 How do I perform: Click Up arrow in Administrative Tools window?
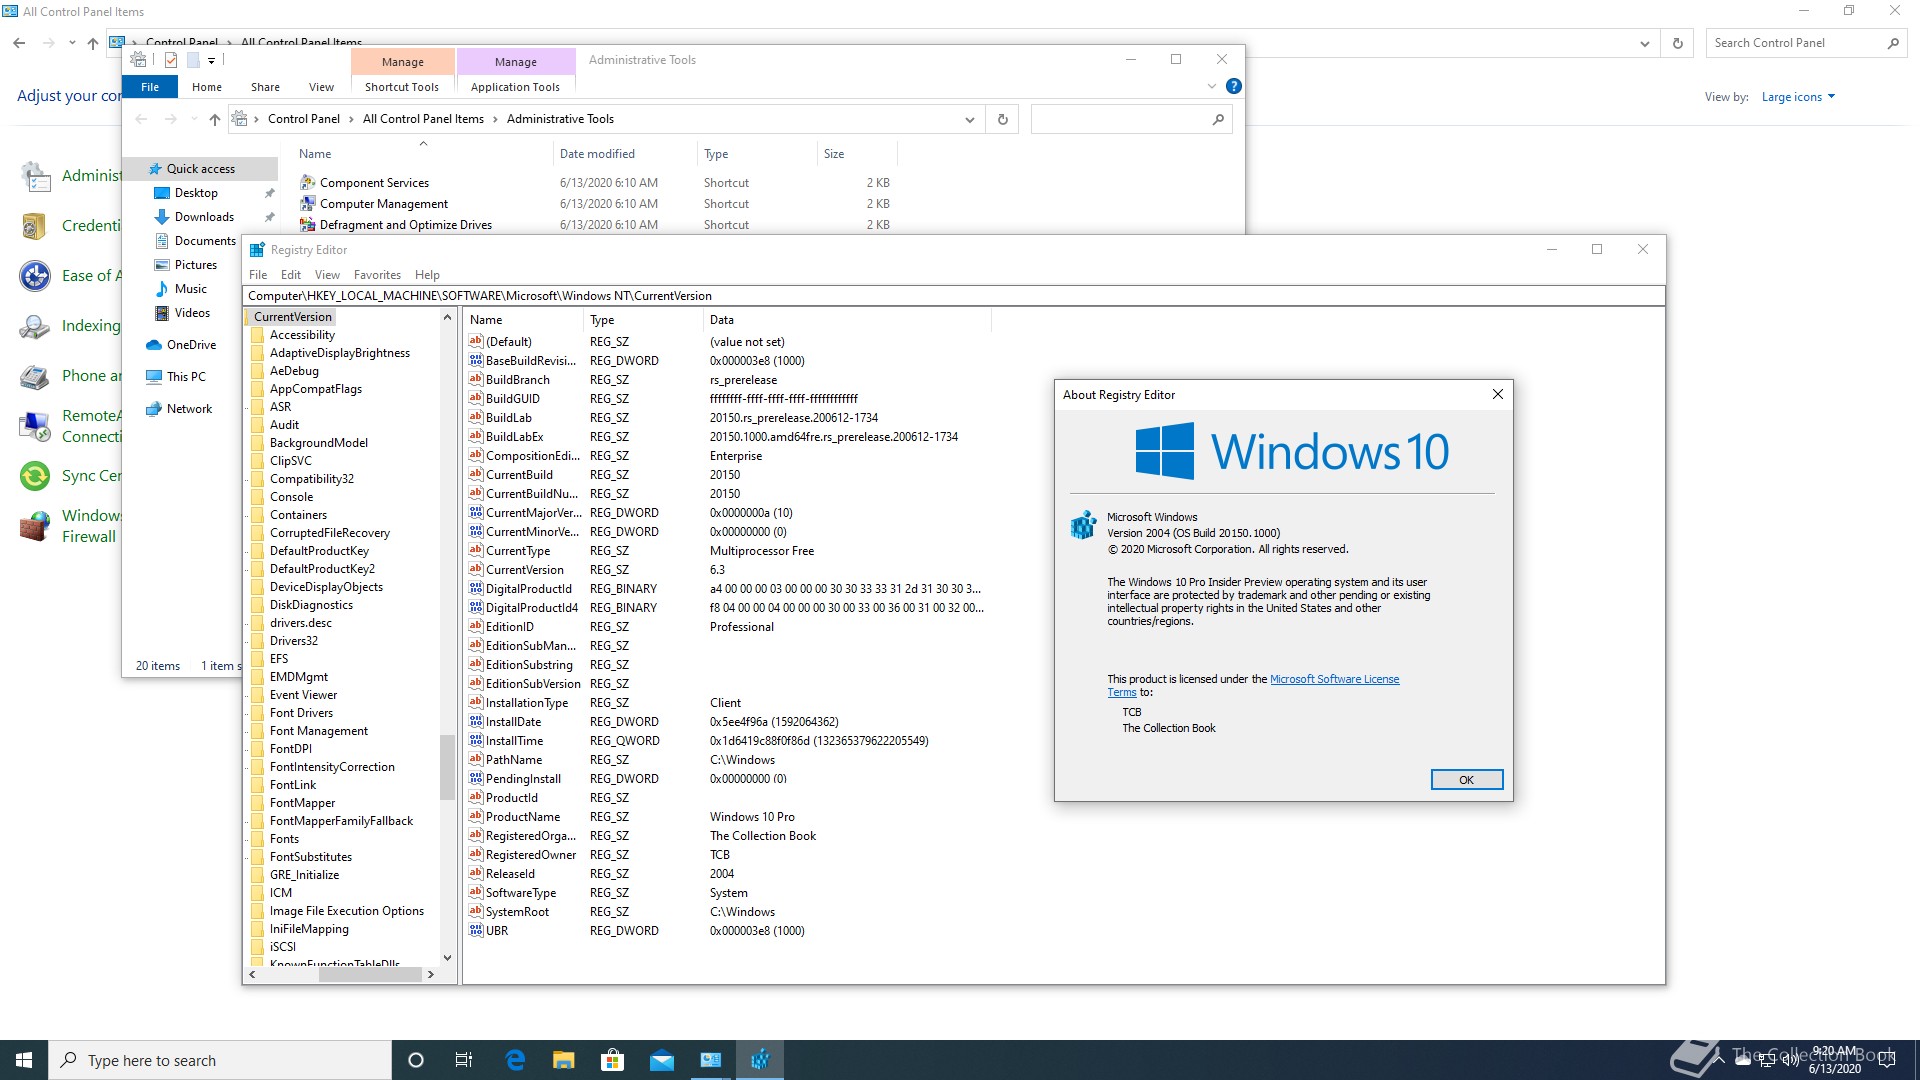point(214,120)
